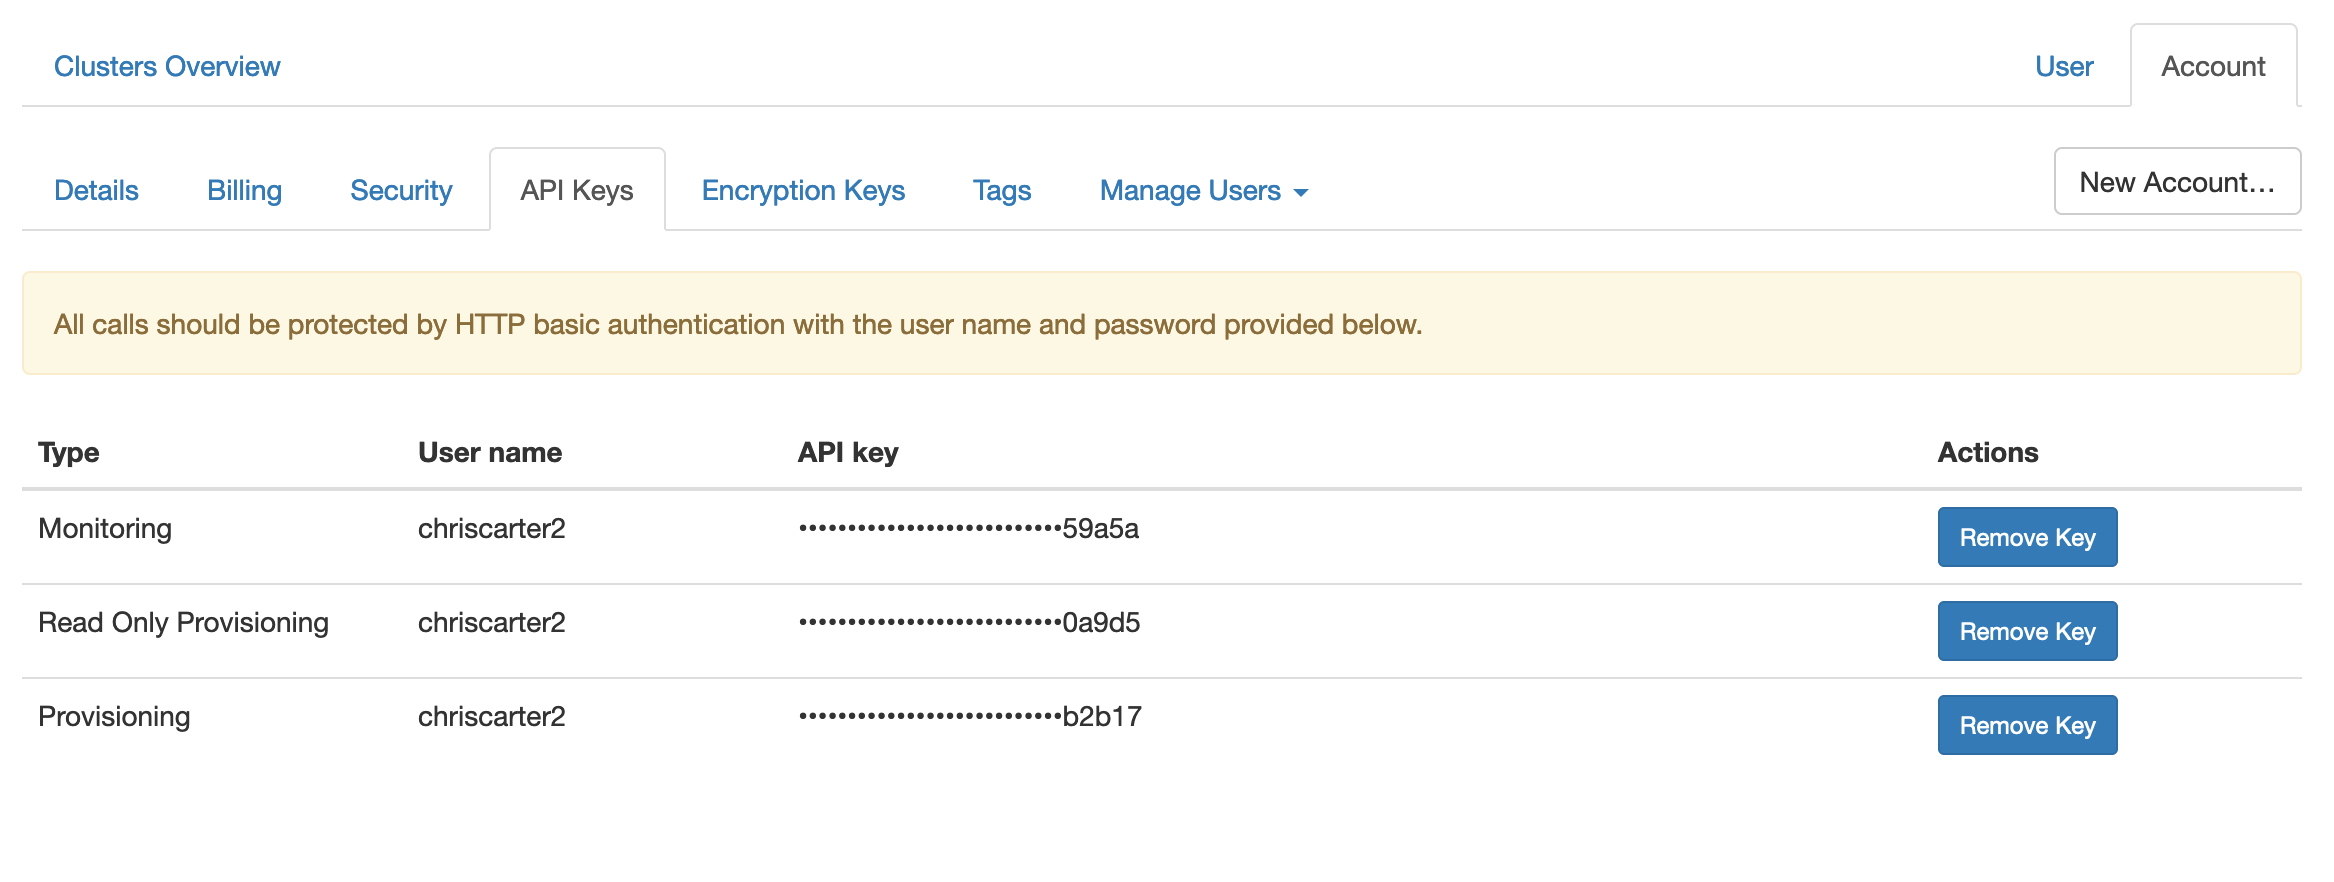Click the HTTP basic authentication notice

1162,324
